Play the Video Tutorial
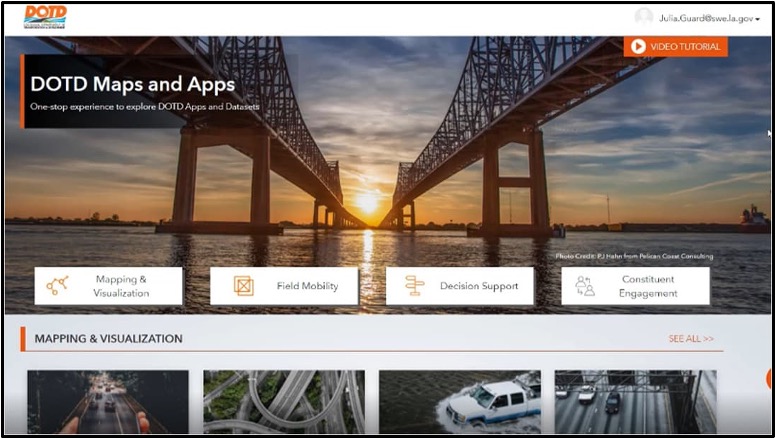 click(676, 47)
